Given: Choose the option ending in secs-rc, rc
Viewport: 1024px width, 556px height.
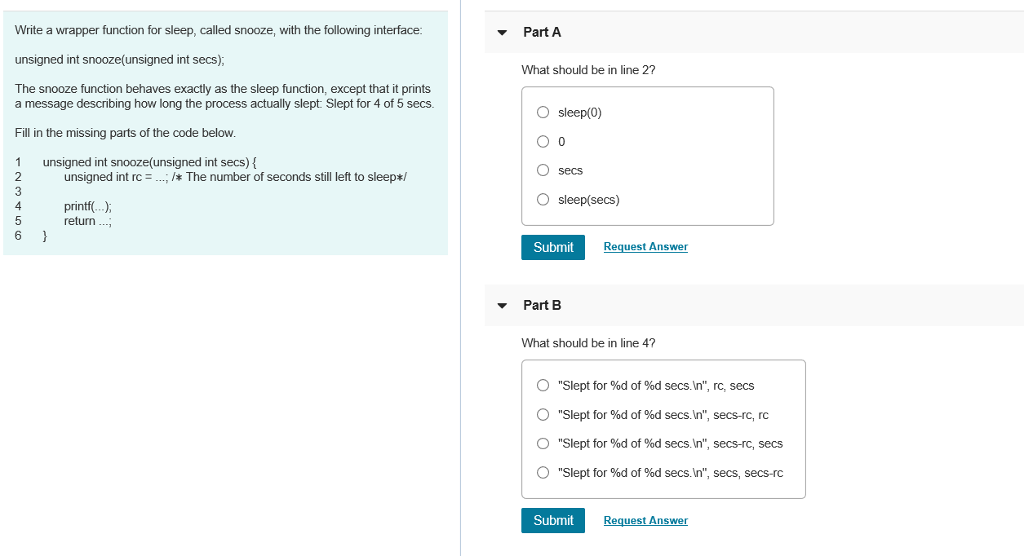Looking at the screenshot, I should point(543,415).
